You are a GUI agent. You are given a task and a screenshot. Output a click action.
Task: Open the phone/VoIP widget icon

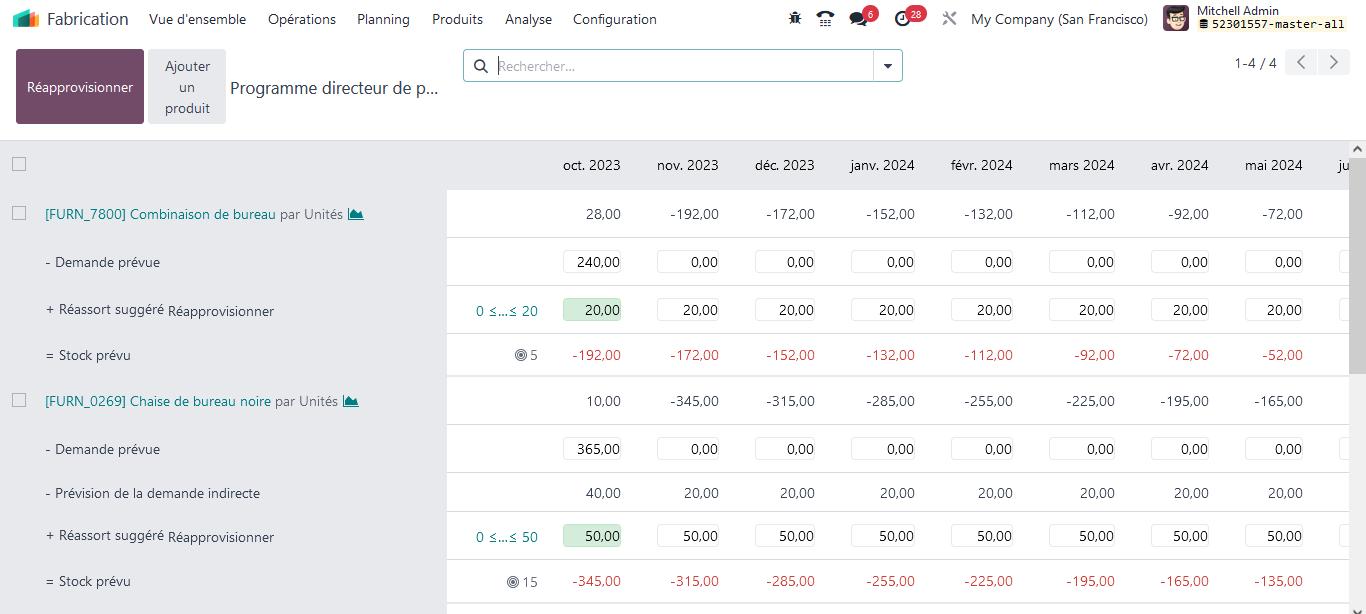coord(825,18)
